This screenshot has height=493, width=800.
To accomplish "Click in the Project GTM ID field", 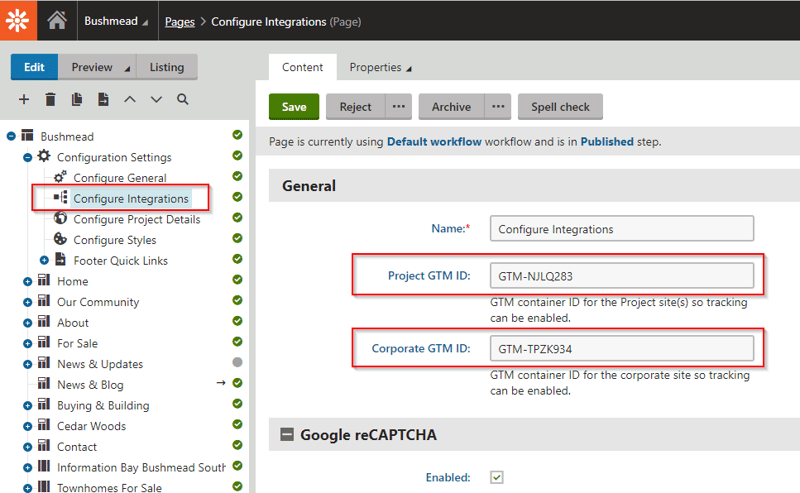I will tap(621, 276).
